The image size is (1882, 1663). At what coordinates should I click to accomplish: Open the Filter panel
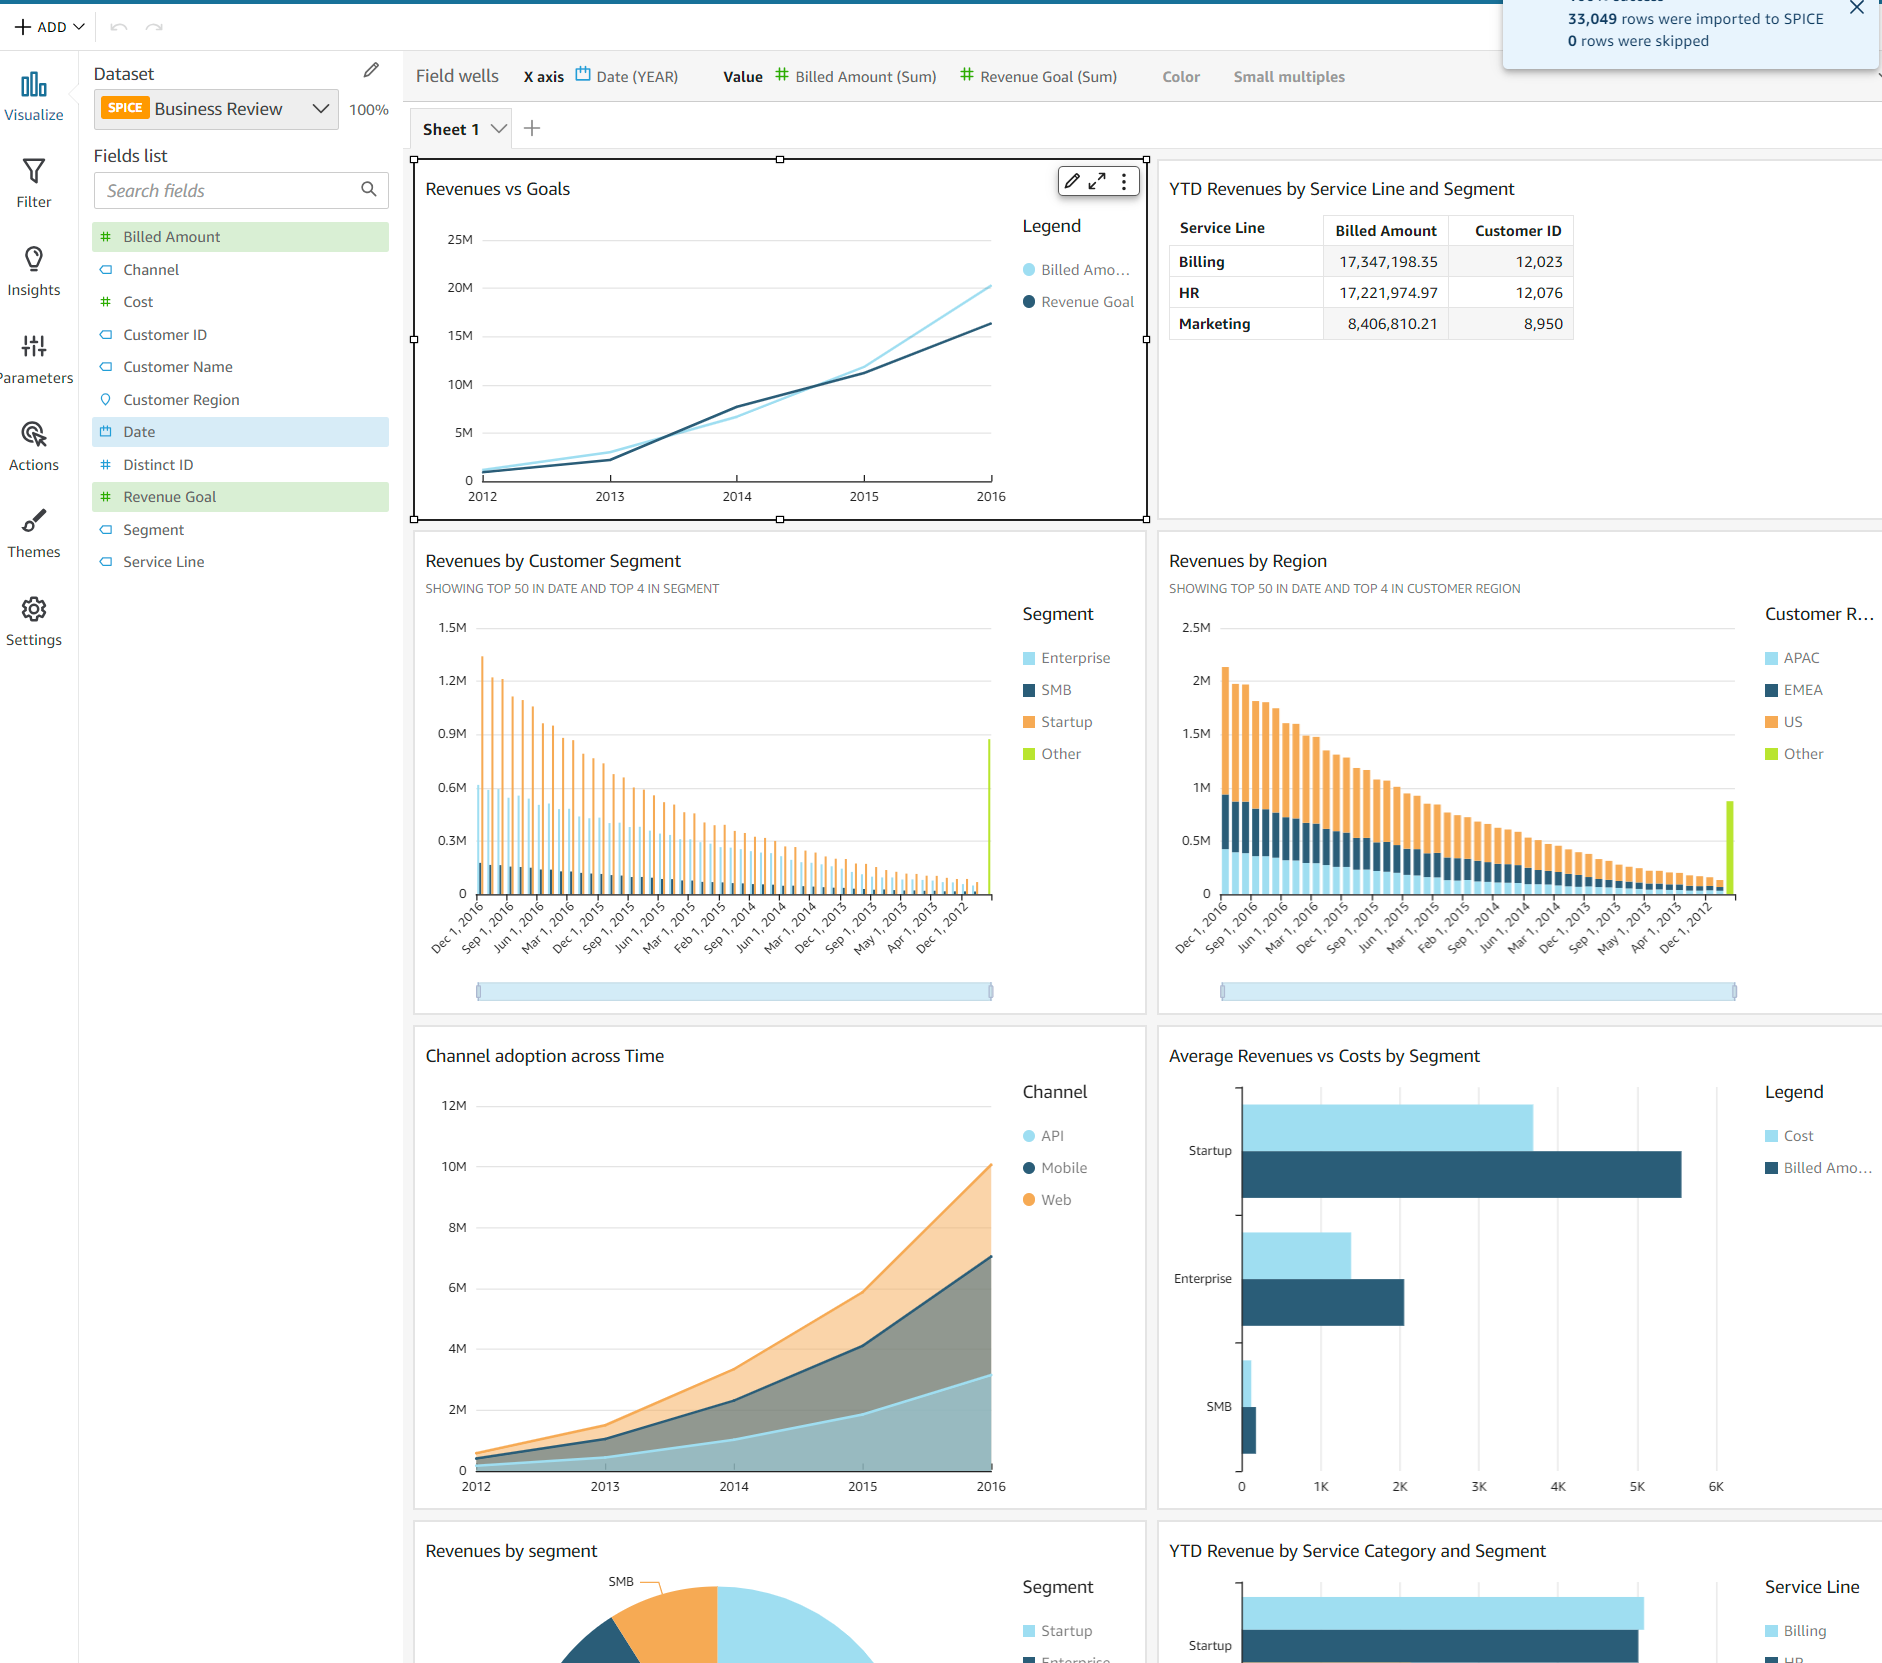click(34, 184)
